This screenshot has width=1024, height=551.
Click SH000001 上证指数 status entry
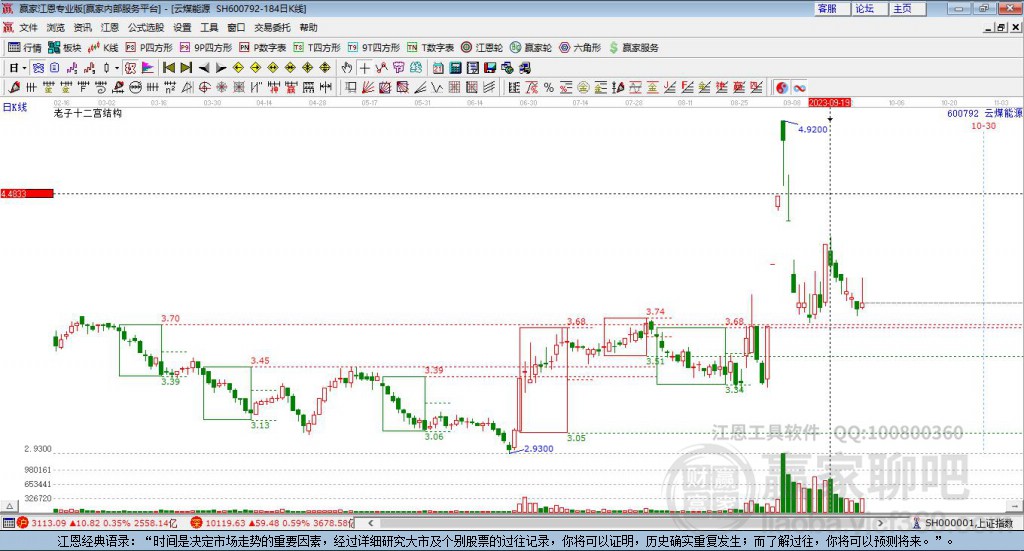(963, 523)
